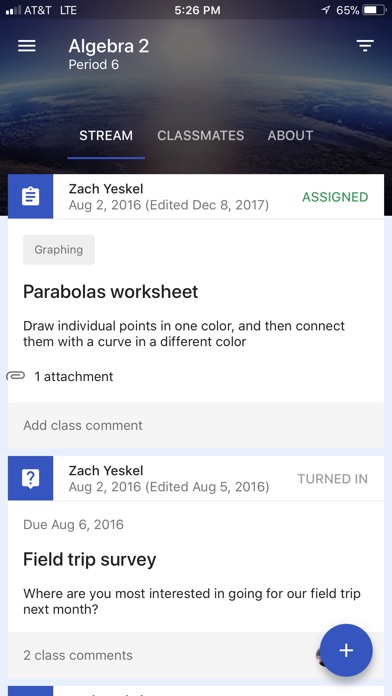Open the paperclip attachment icon
The image size is (392, 696).
(x=16, y=376)
